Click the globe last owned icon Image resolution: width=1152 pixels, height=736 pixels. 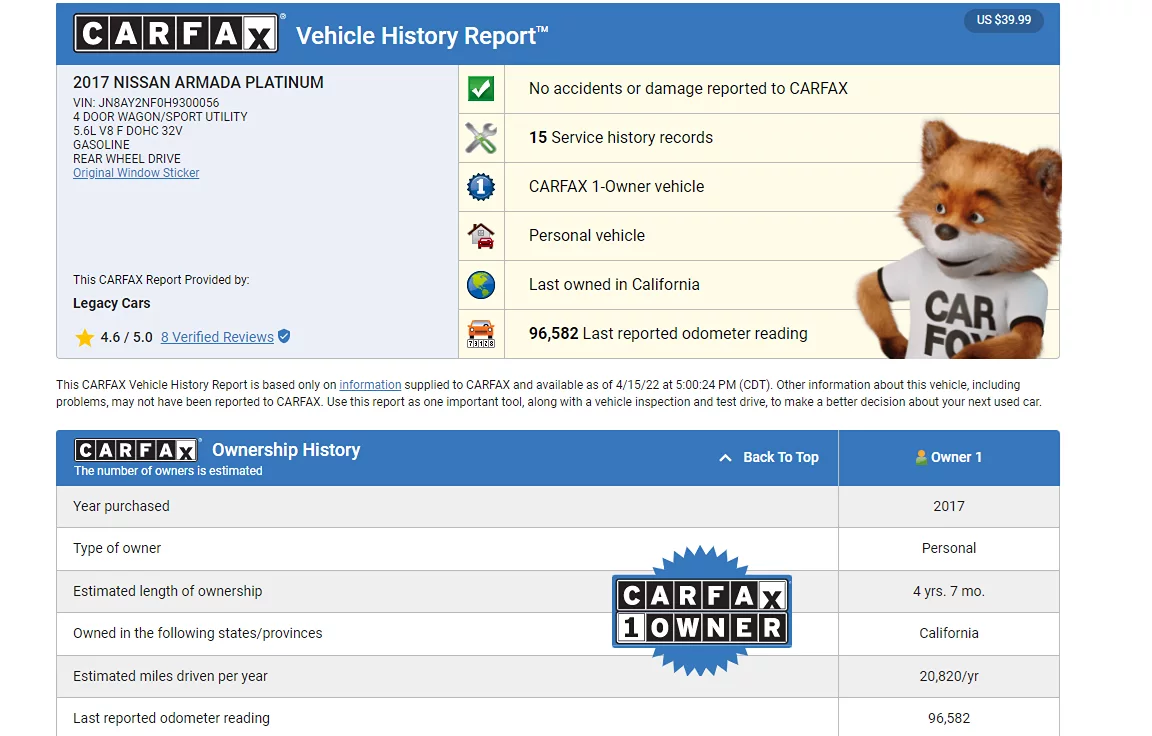(x=481, y=285)
